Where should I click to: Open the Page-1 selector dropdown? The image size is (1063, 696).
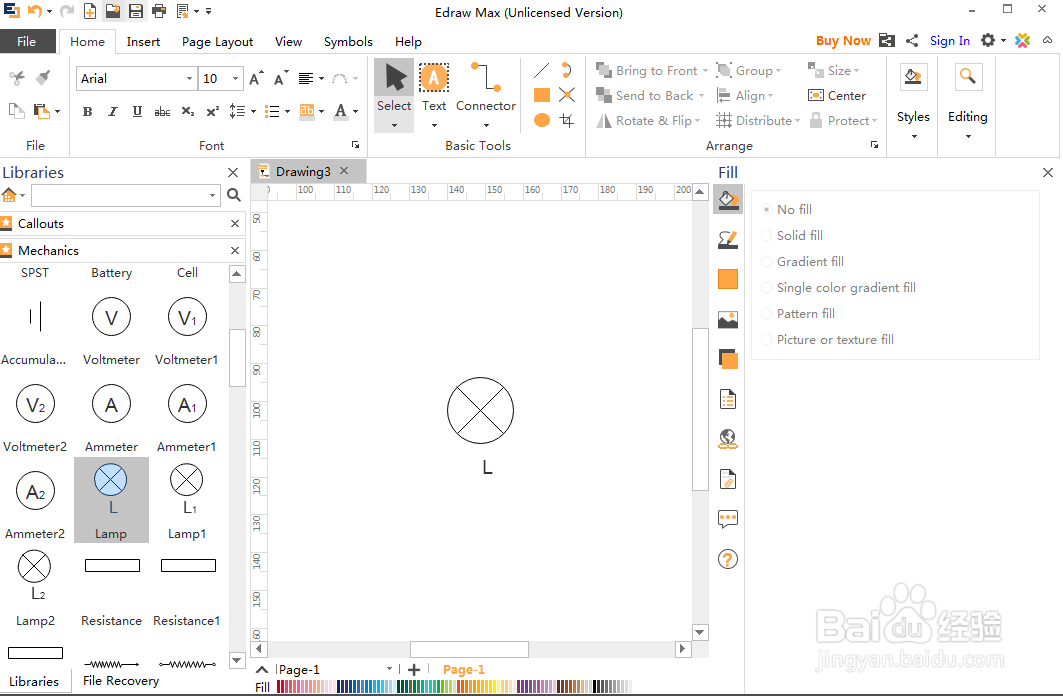click(x=389, y=669)
